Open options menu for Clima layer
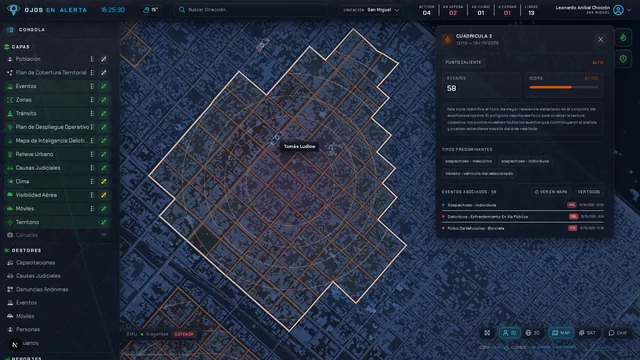Image resolution: width=640 pixels, height=360 pixels. 92,181
